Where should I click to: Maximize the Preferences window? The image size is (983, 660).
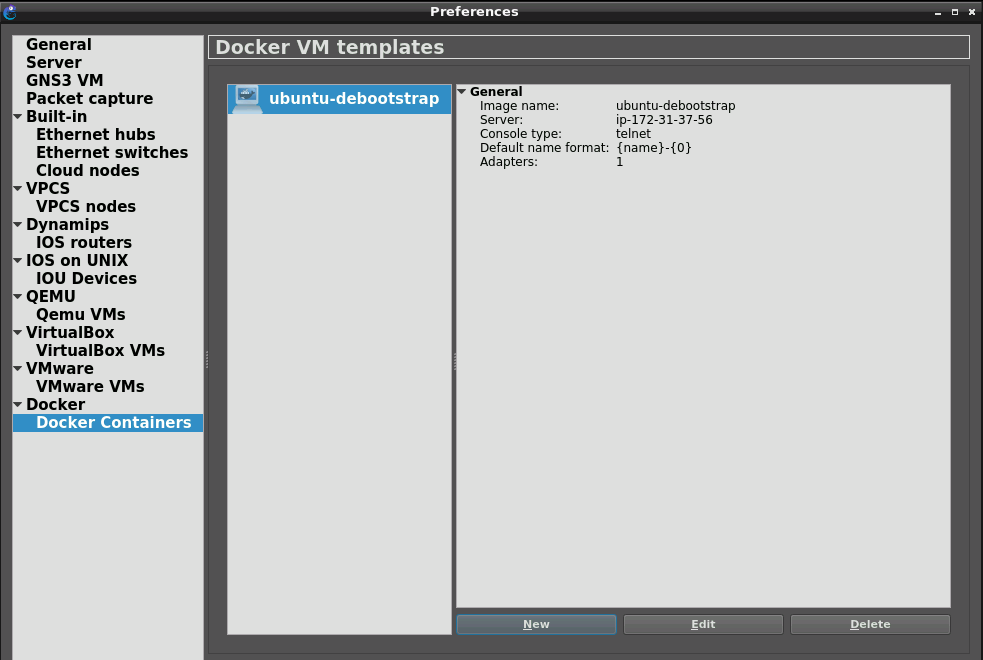coord(955,12)
